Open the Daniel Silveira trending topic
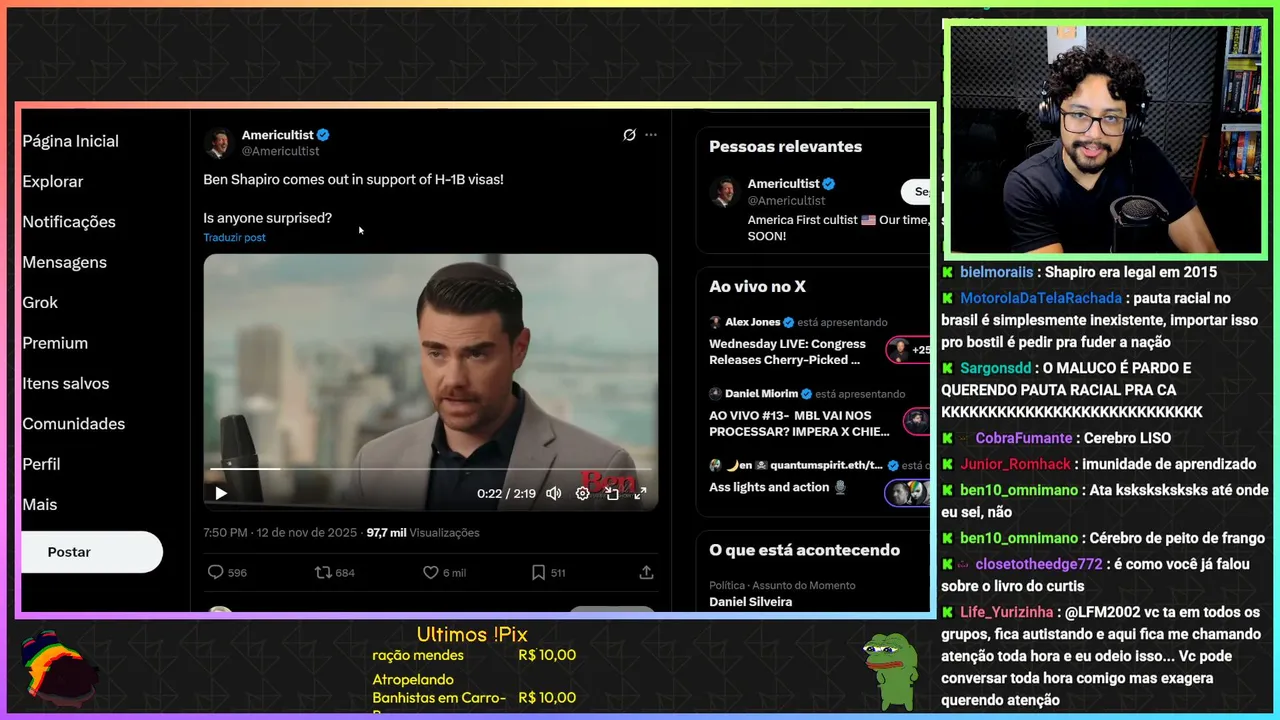Viewport: 1280px width, 720px height. click(750, 602)
